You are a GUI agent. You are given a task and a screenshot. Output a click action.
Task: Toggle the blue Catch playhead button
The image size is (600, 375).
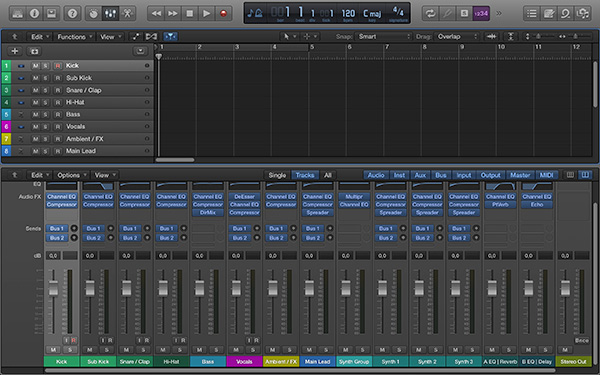(170, 37)
